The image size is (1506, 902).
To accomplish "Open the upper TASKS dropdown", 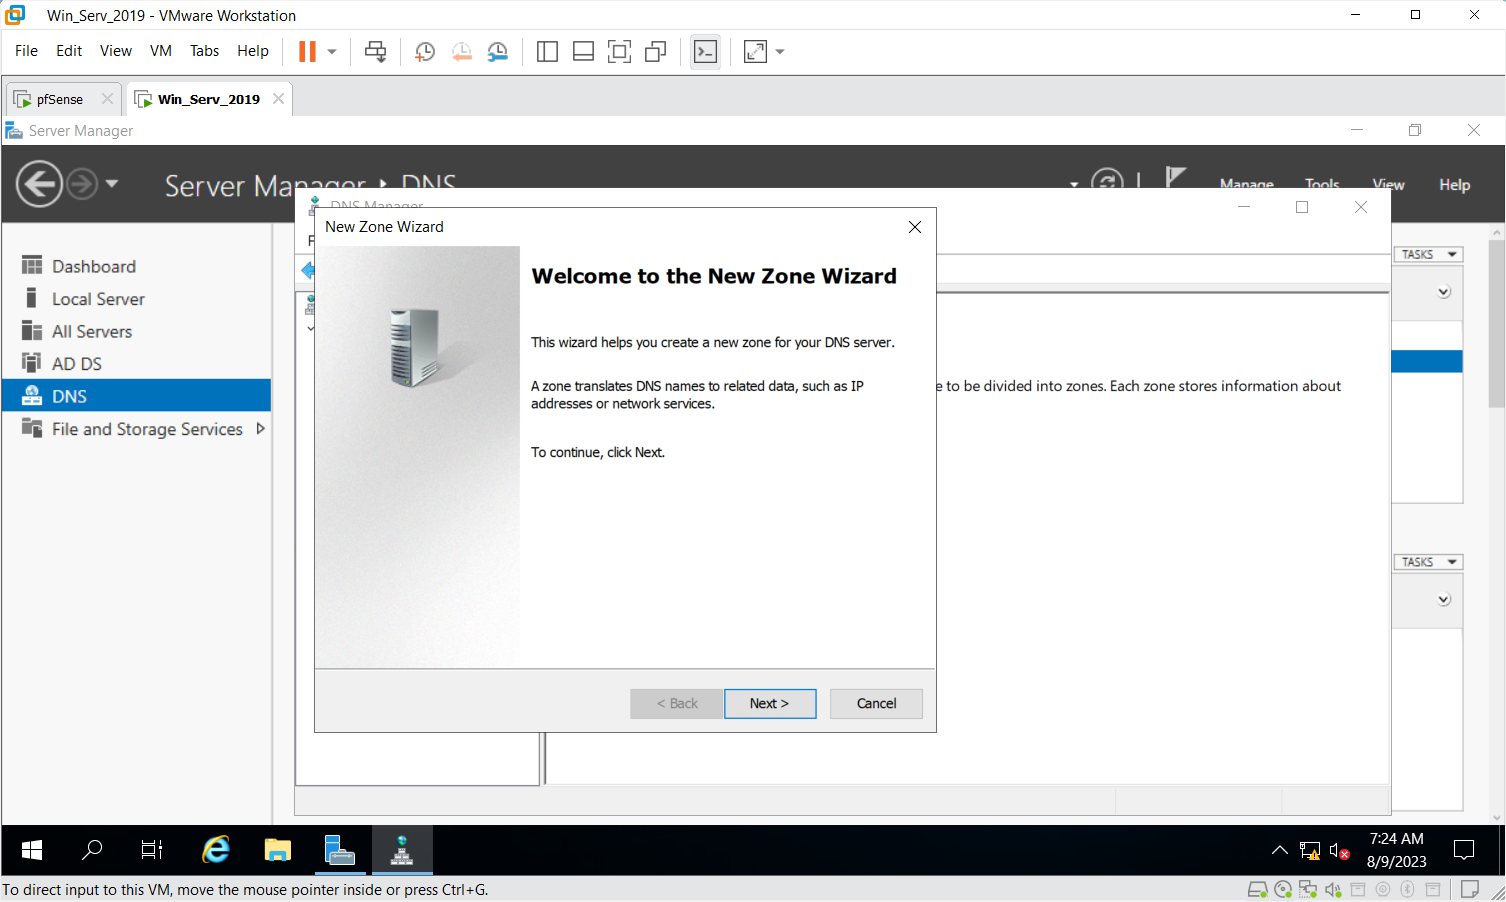I will click(x=1428, y=254).
